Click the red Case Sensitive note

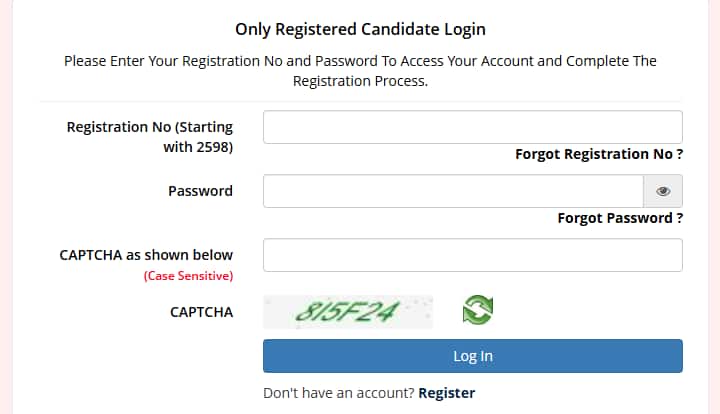[188, 275]
